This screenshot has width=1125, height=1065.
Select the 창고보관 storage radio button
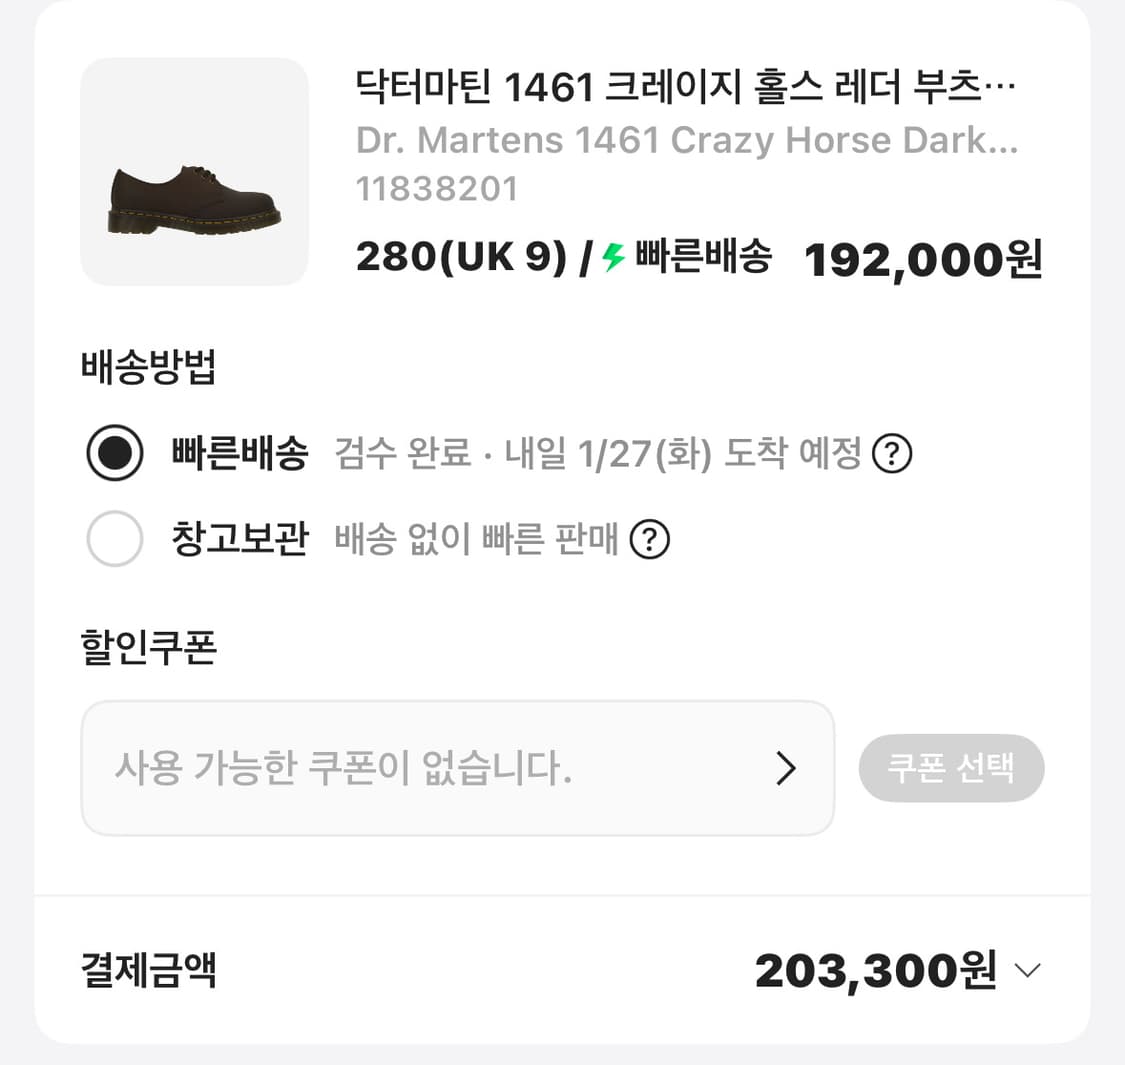tap(114, 538)
